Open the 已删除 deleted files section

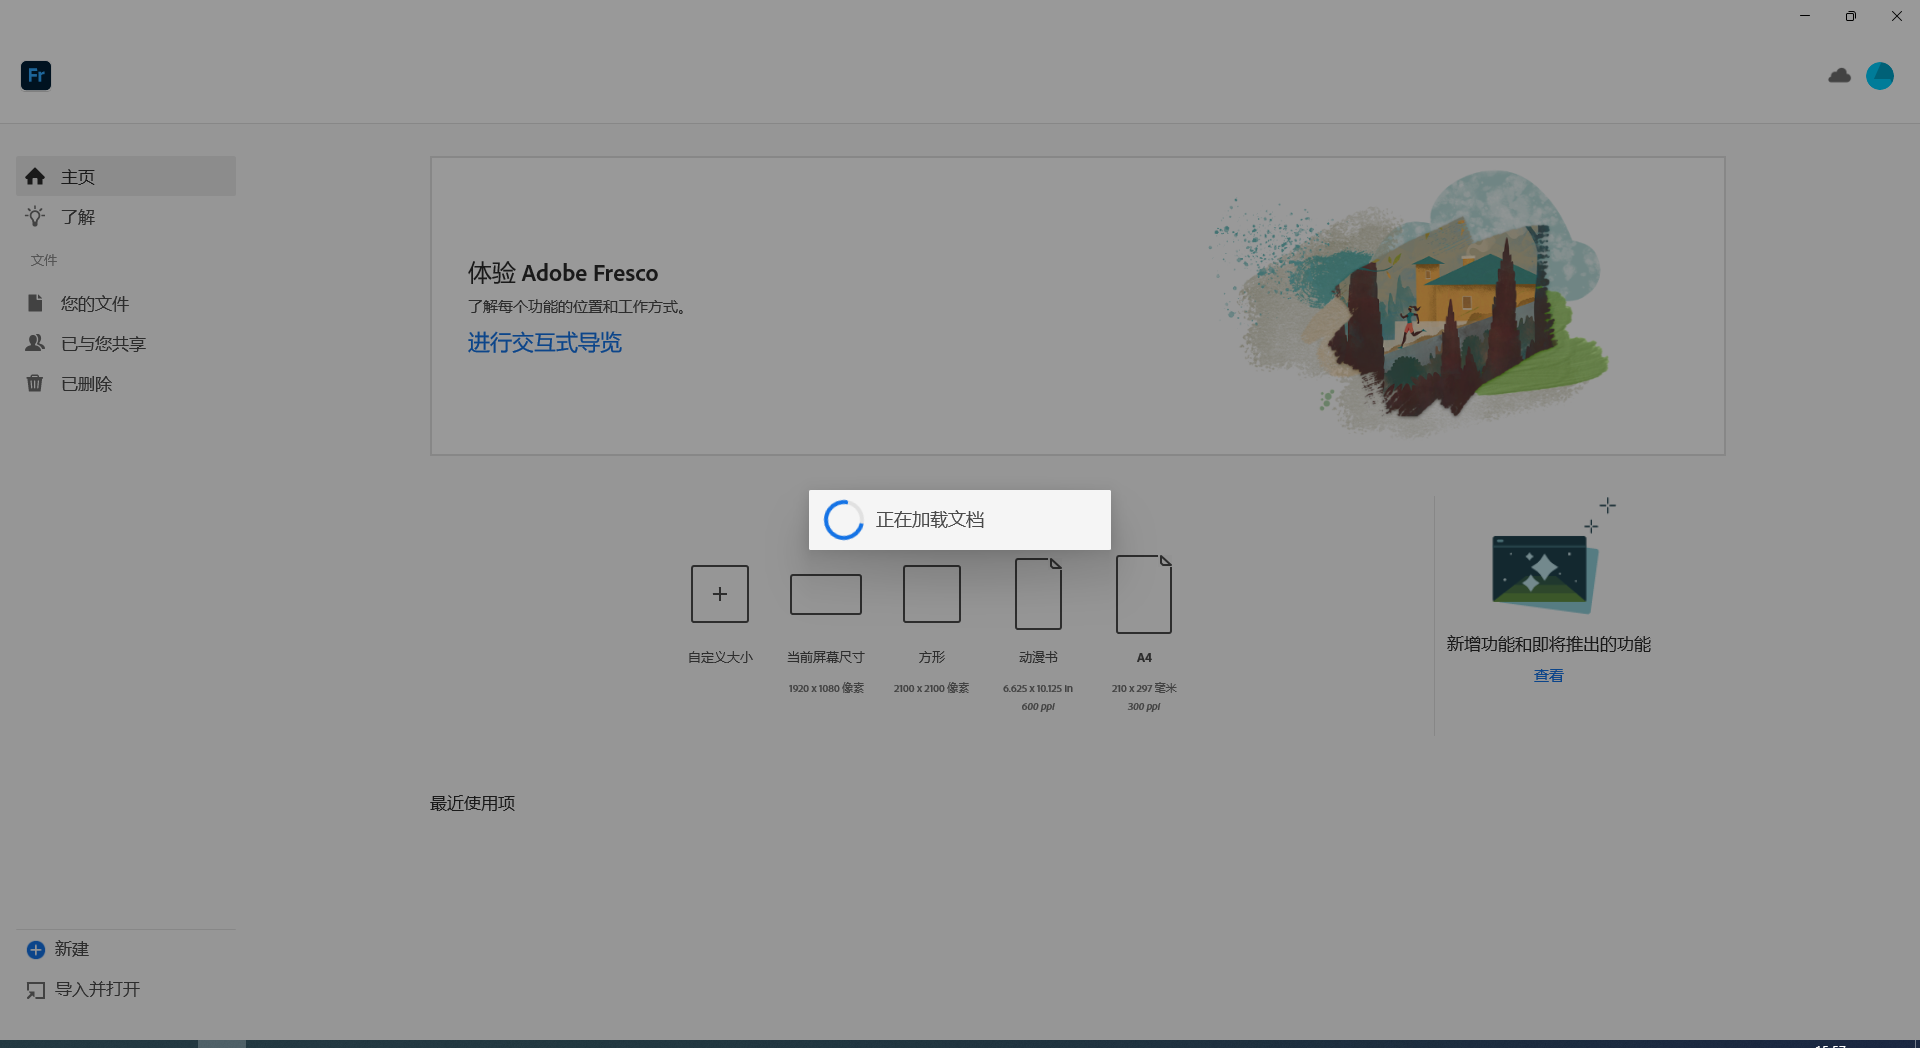85,383
